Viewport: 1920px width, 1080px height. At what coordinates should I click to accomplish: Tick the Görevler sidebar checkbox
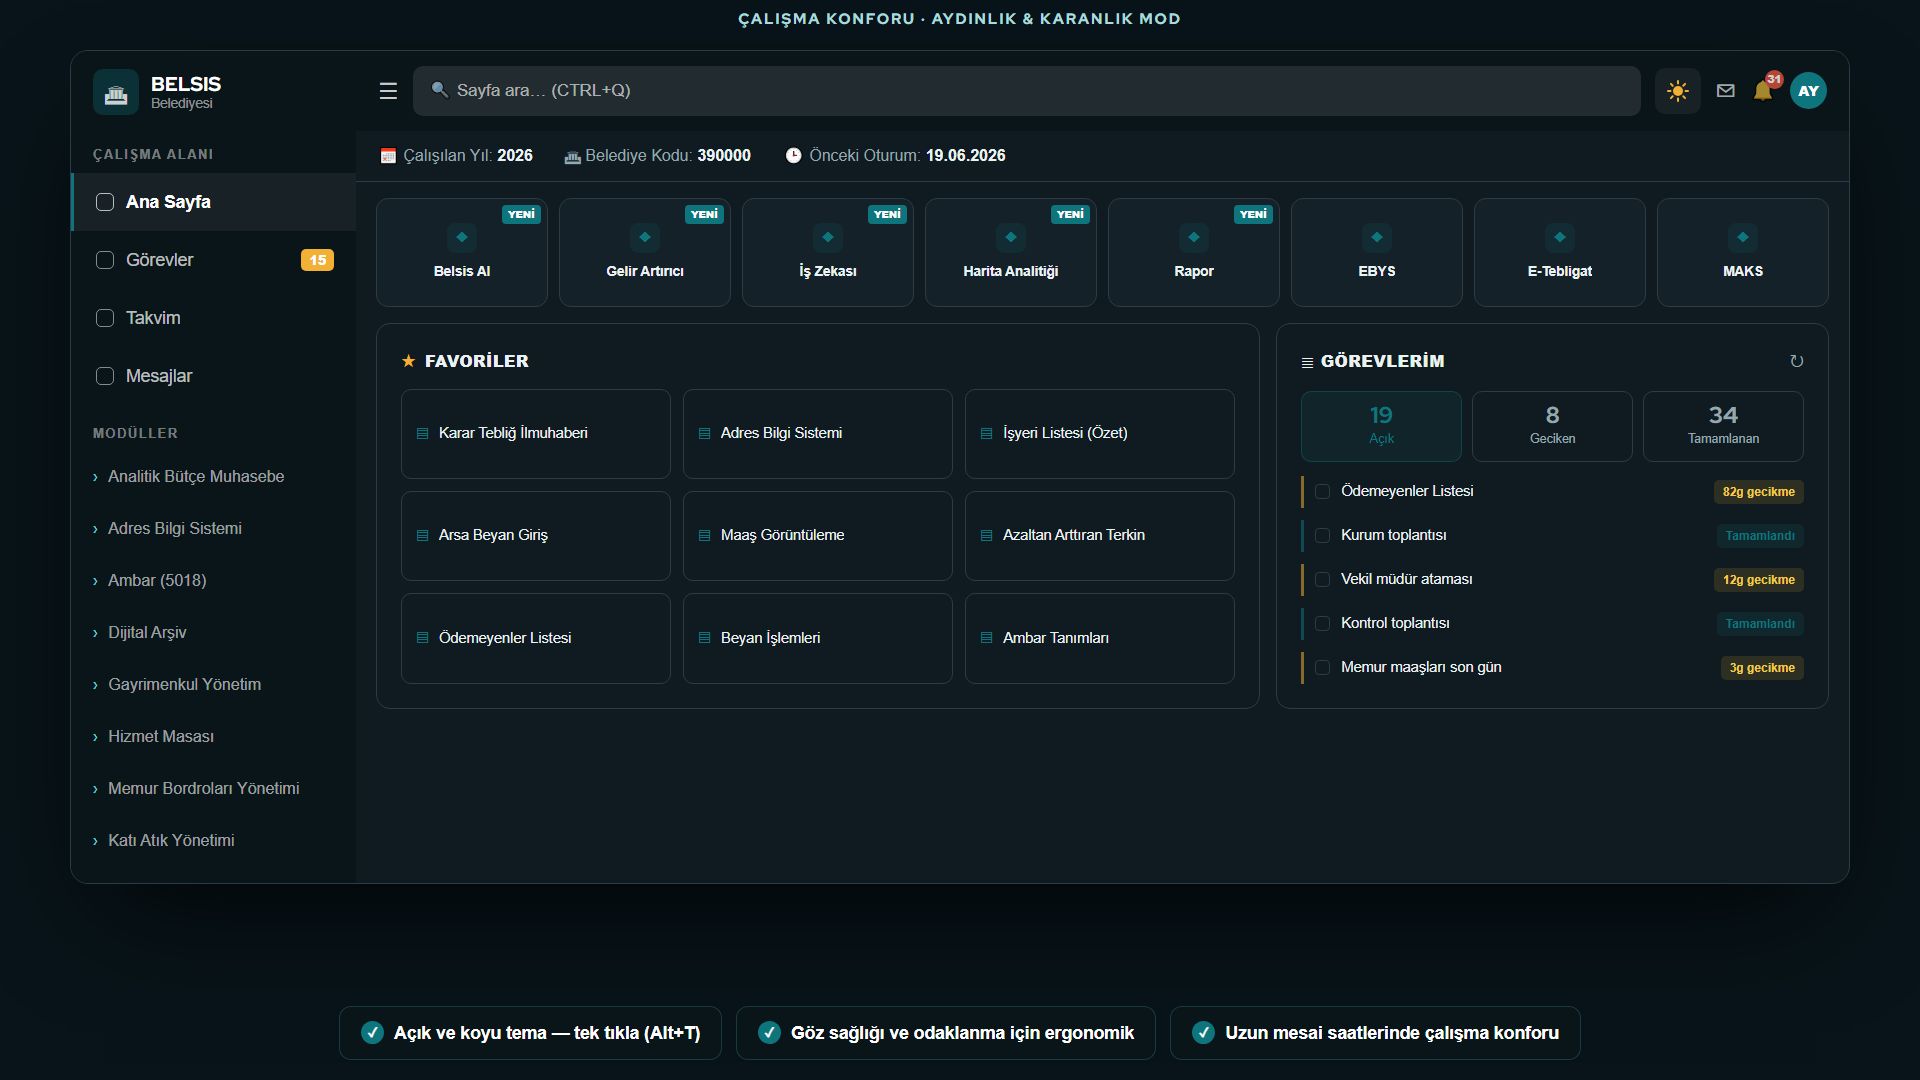(x=105, y=260)
